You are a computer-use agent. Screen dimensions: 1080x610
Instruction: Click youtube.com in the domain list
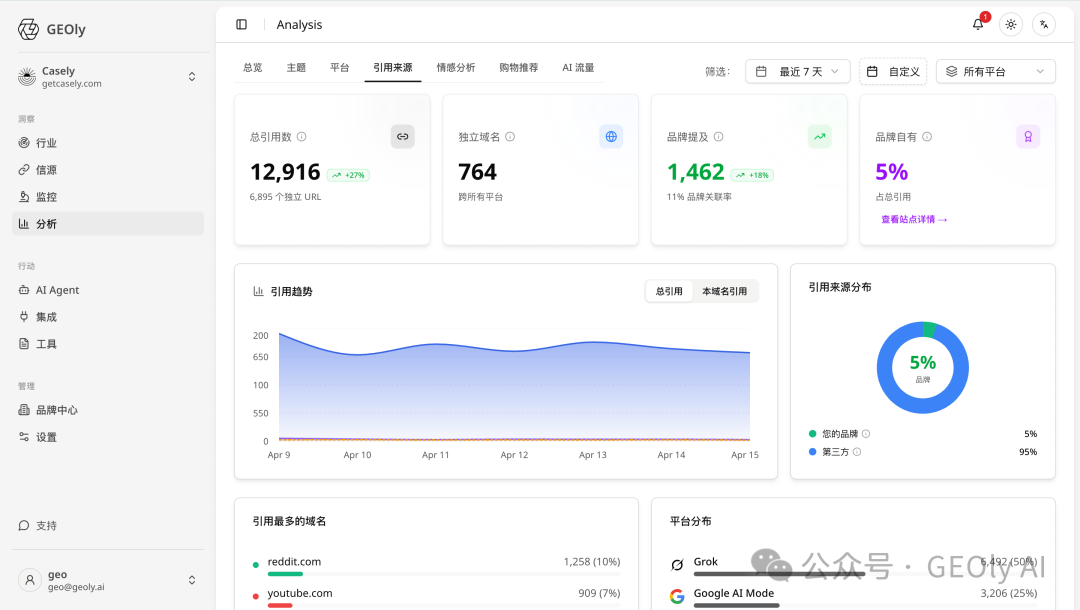300,593
